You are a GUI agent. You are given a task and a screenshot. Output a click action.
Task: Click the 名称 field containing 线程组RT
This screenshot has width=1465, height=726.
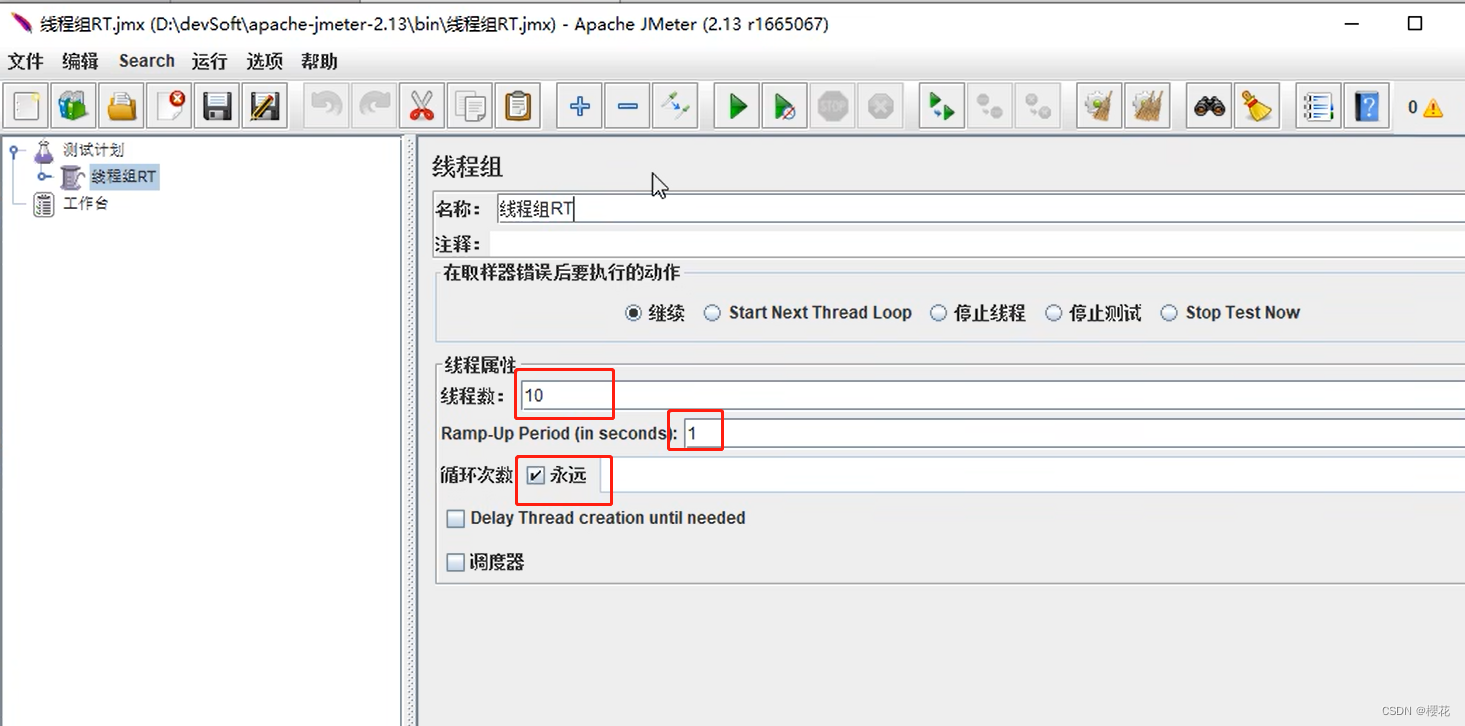click(980, 209)
